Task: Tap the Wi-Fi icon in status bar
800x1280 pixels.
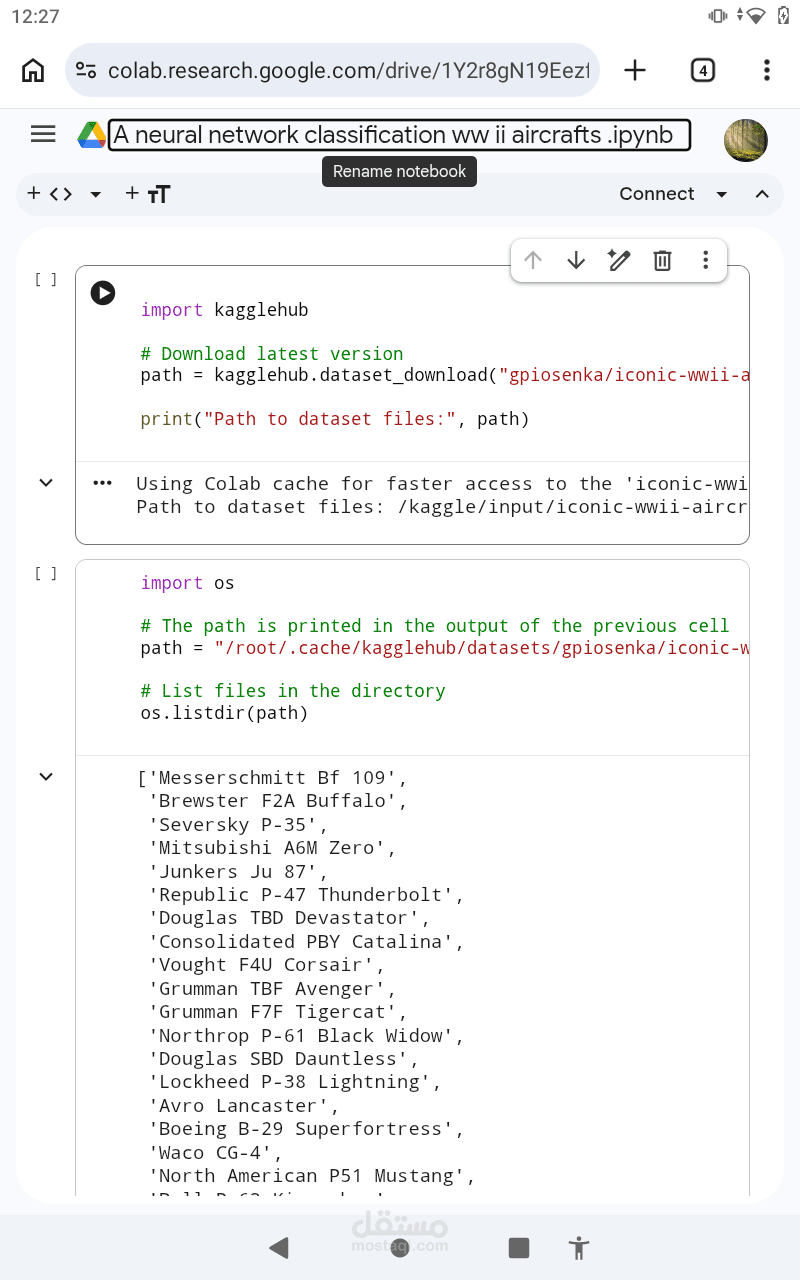Action: pos(757,16)
